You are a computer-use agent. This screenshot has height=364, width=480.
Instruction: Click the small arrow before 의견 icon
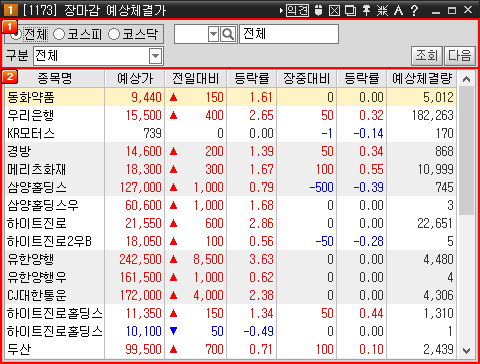click(281, 10)
